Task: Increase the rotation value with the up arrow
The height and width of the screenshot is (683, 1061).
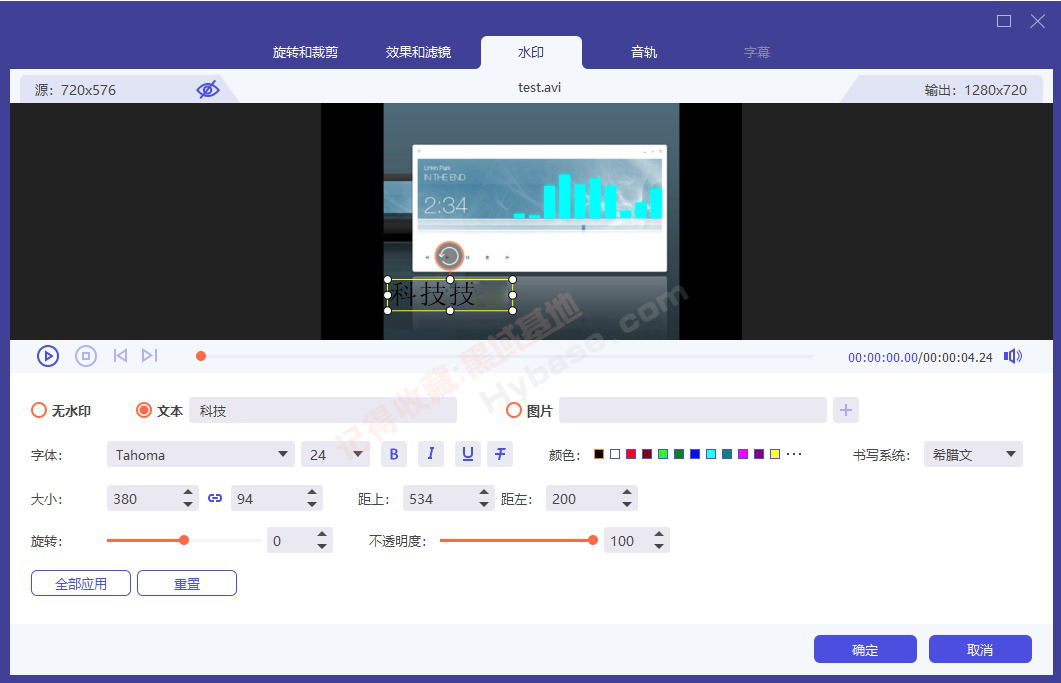Action: 322,534
